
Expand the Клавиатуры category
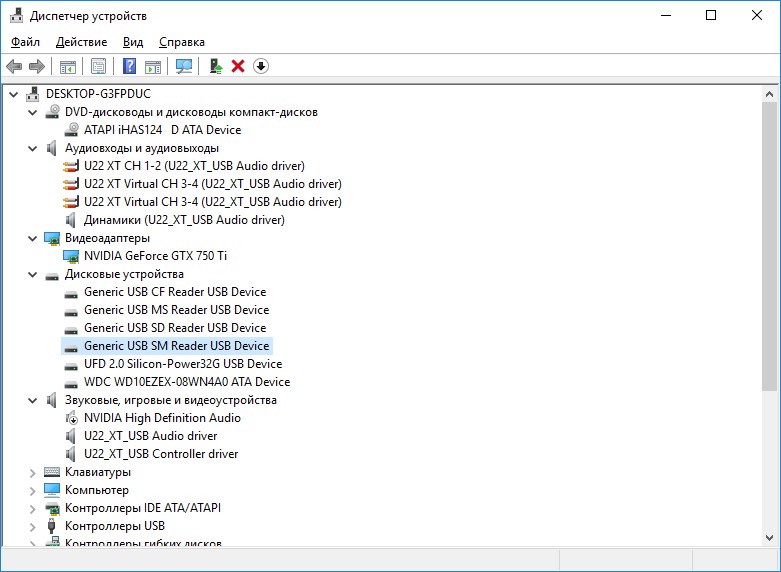tap(33, 472)
